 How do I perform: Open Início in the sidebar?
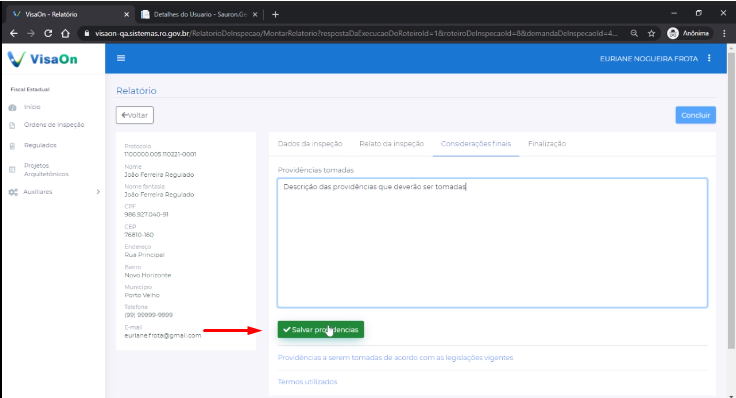[32, 107]
